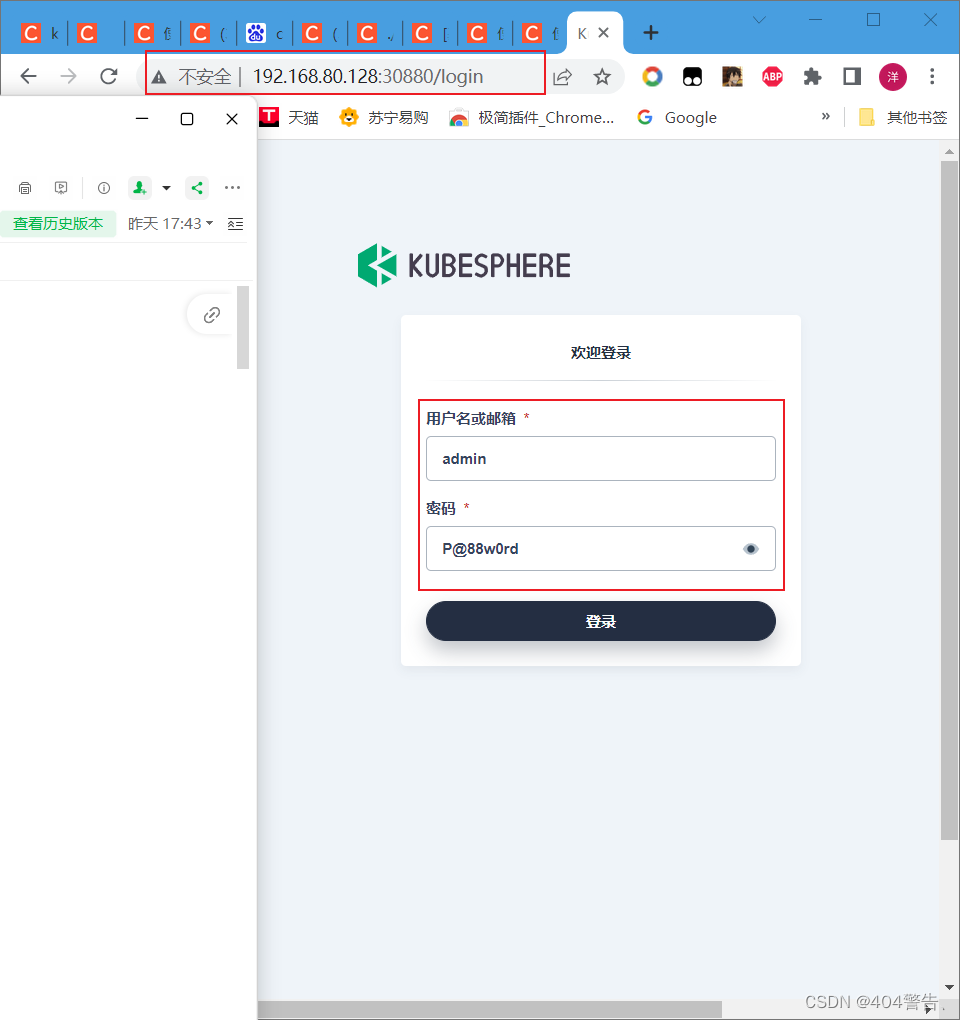The width and height of the screenshot is (960, 1020).
Task: Open a new browser tab
Action: pyautogui.click(x=651, y=33)
